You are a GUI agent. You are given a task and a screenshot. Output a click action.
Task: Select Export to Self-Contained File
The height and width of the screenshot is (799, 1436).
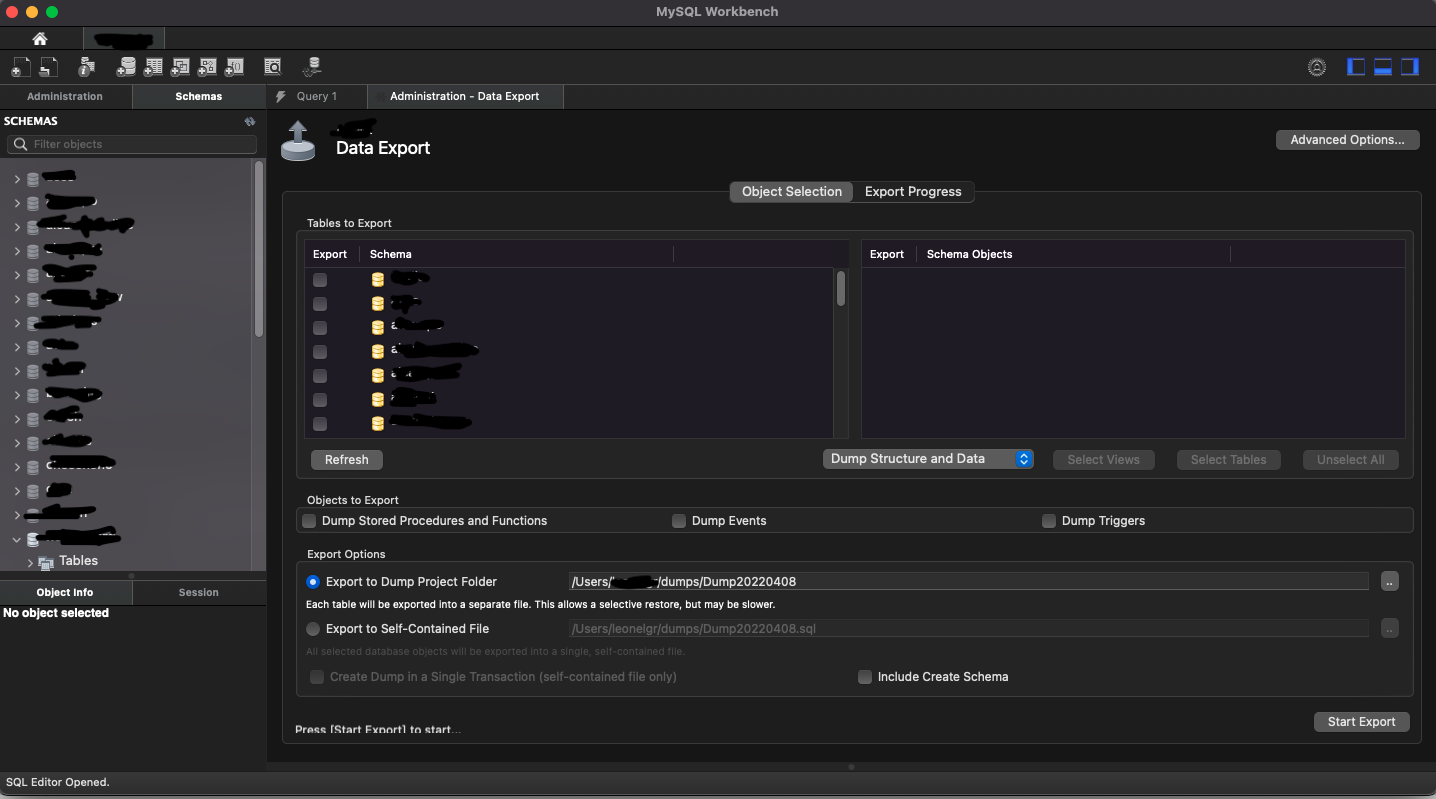(313, 629)
